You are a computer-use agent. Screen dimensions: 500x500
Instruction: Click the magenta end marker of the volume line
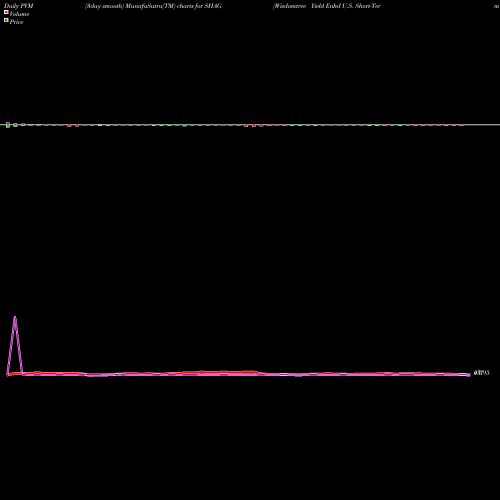point(468,375)
